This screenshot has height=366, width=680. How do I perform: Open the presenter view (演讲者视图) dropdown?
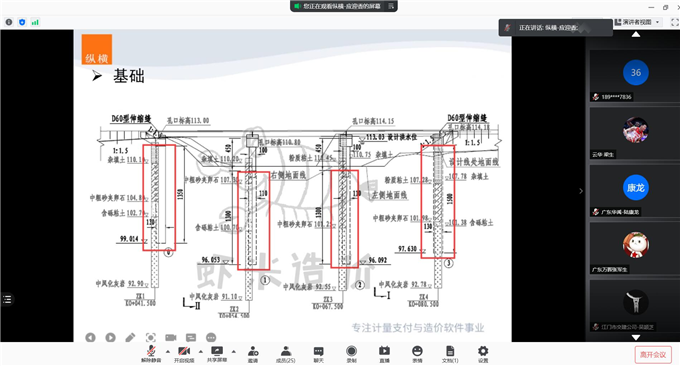(638, 22)
